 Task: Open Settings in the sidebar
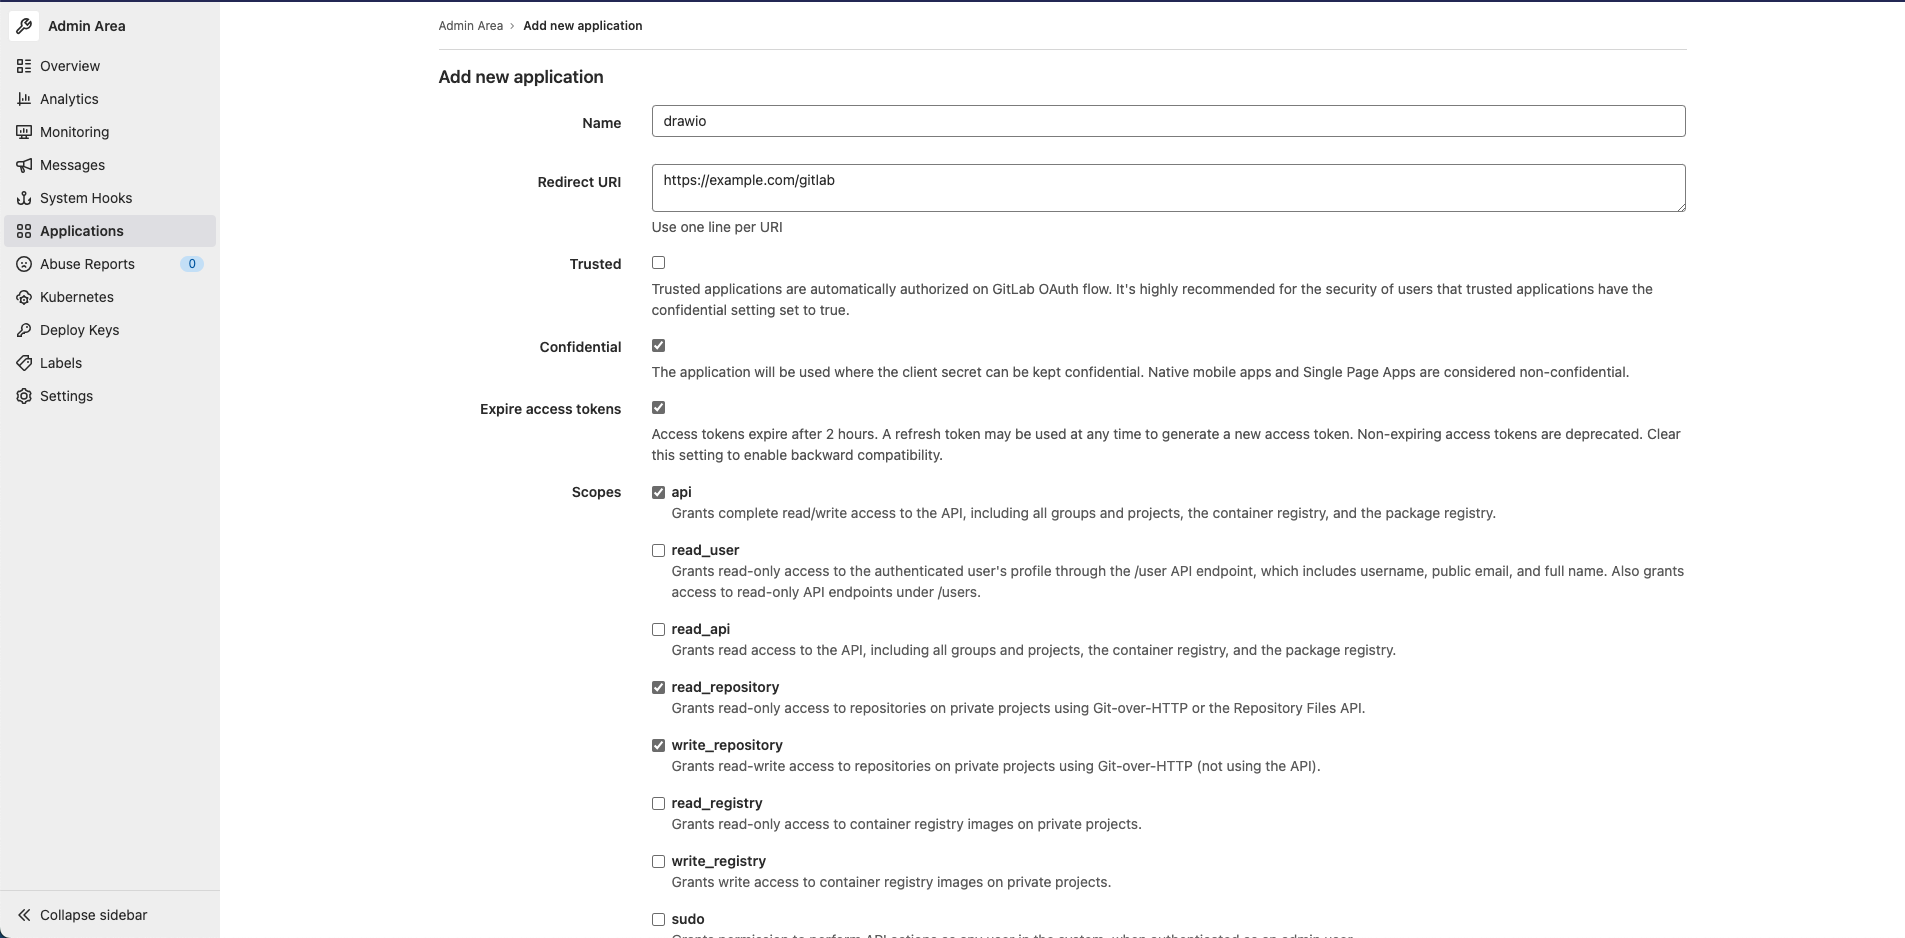coord(66,396)
